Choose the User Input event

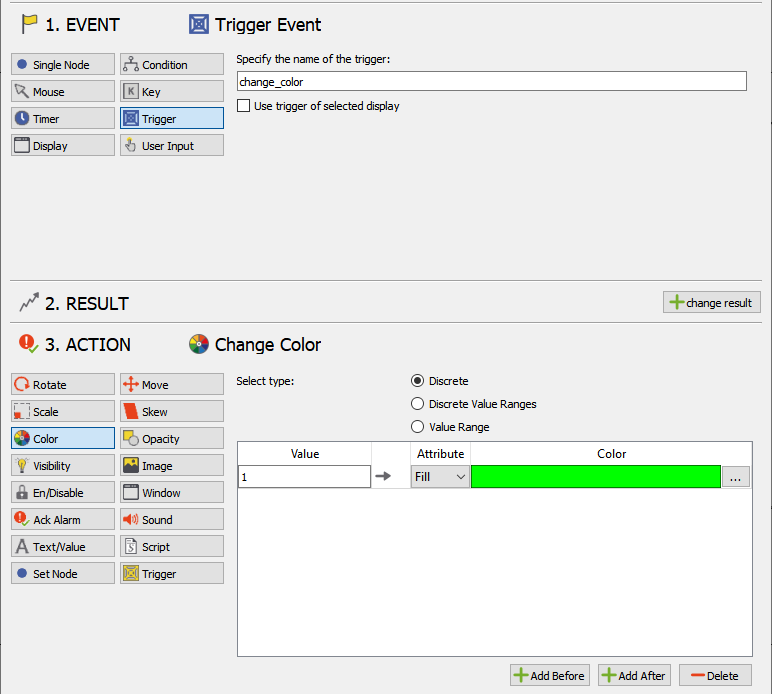(171, 146)
